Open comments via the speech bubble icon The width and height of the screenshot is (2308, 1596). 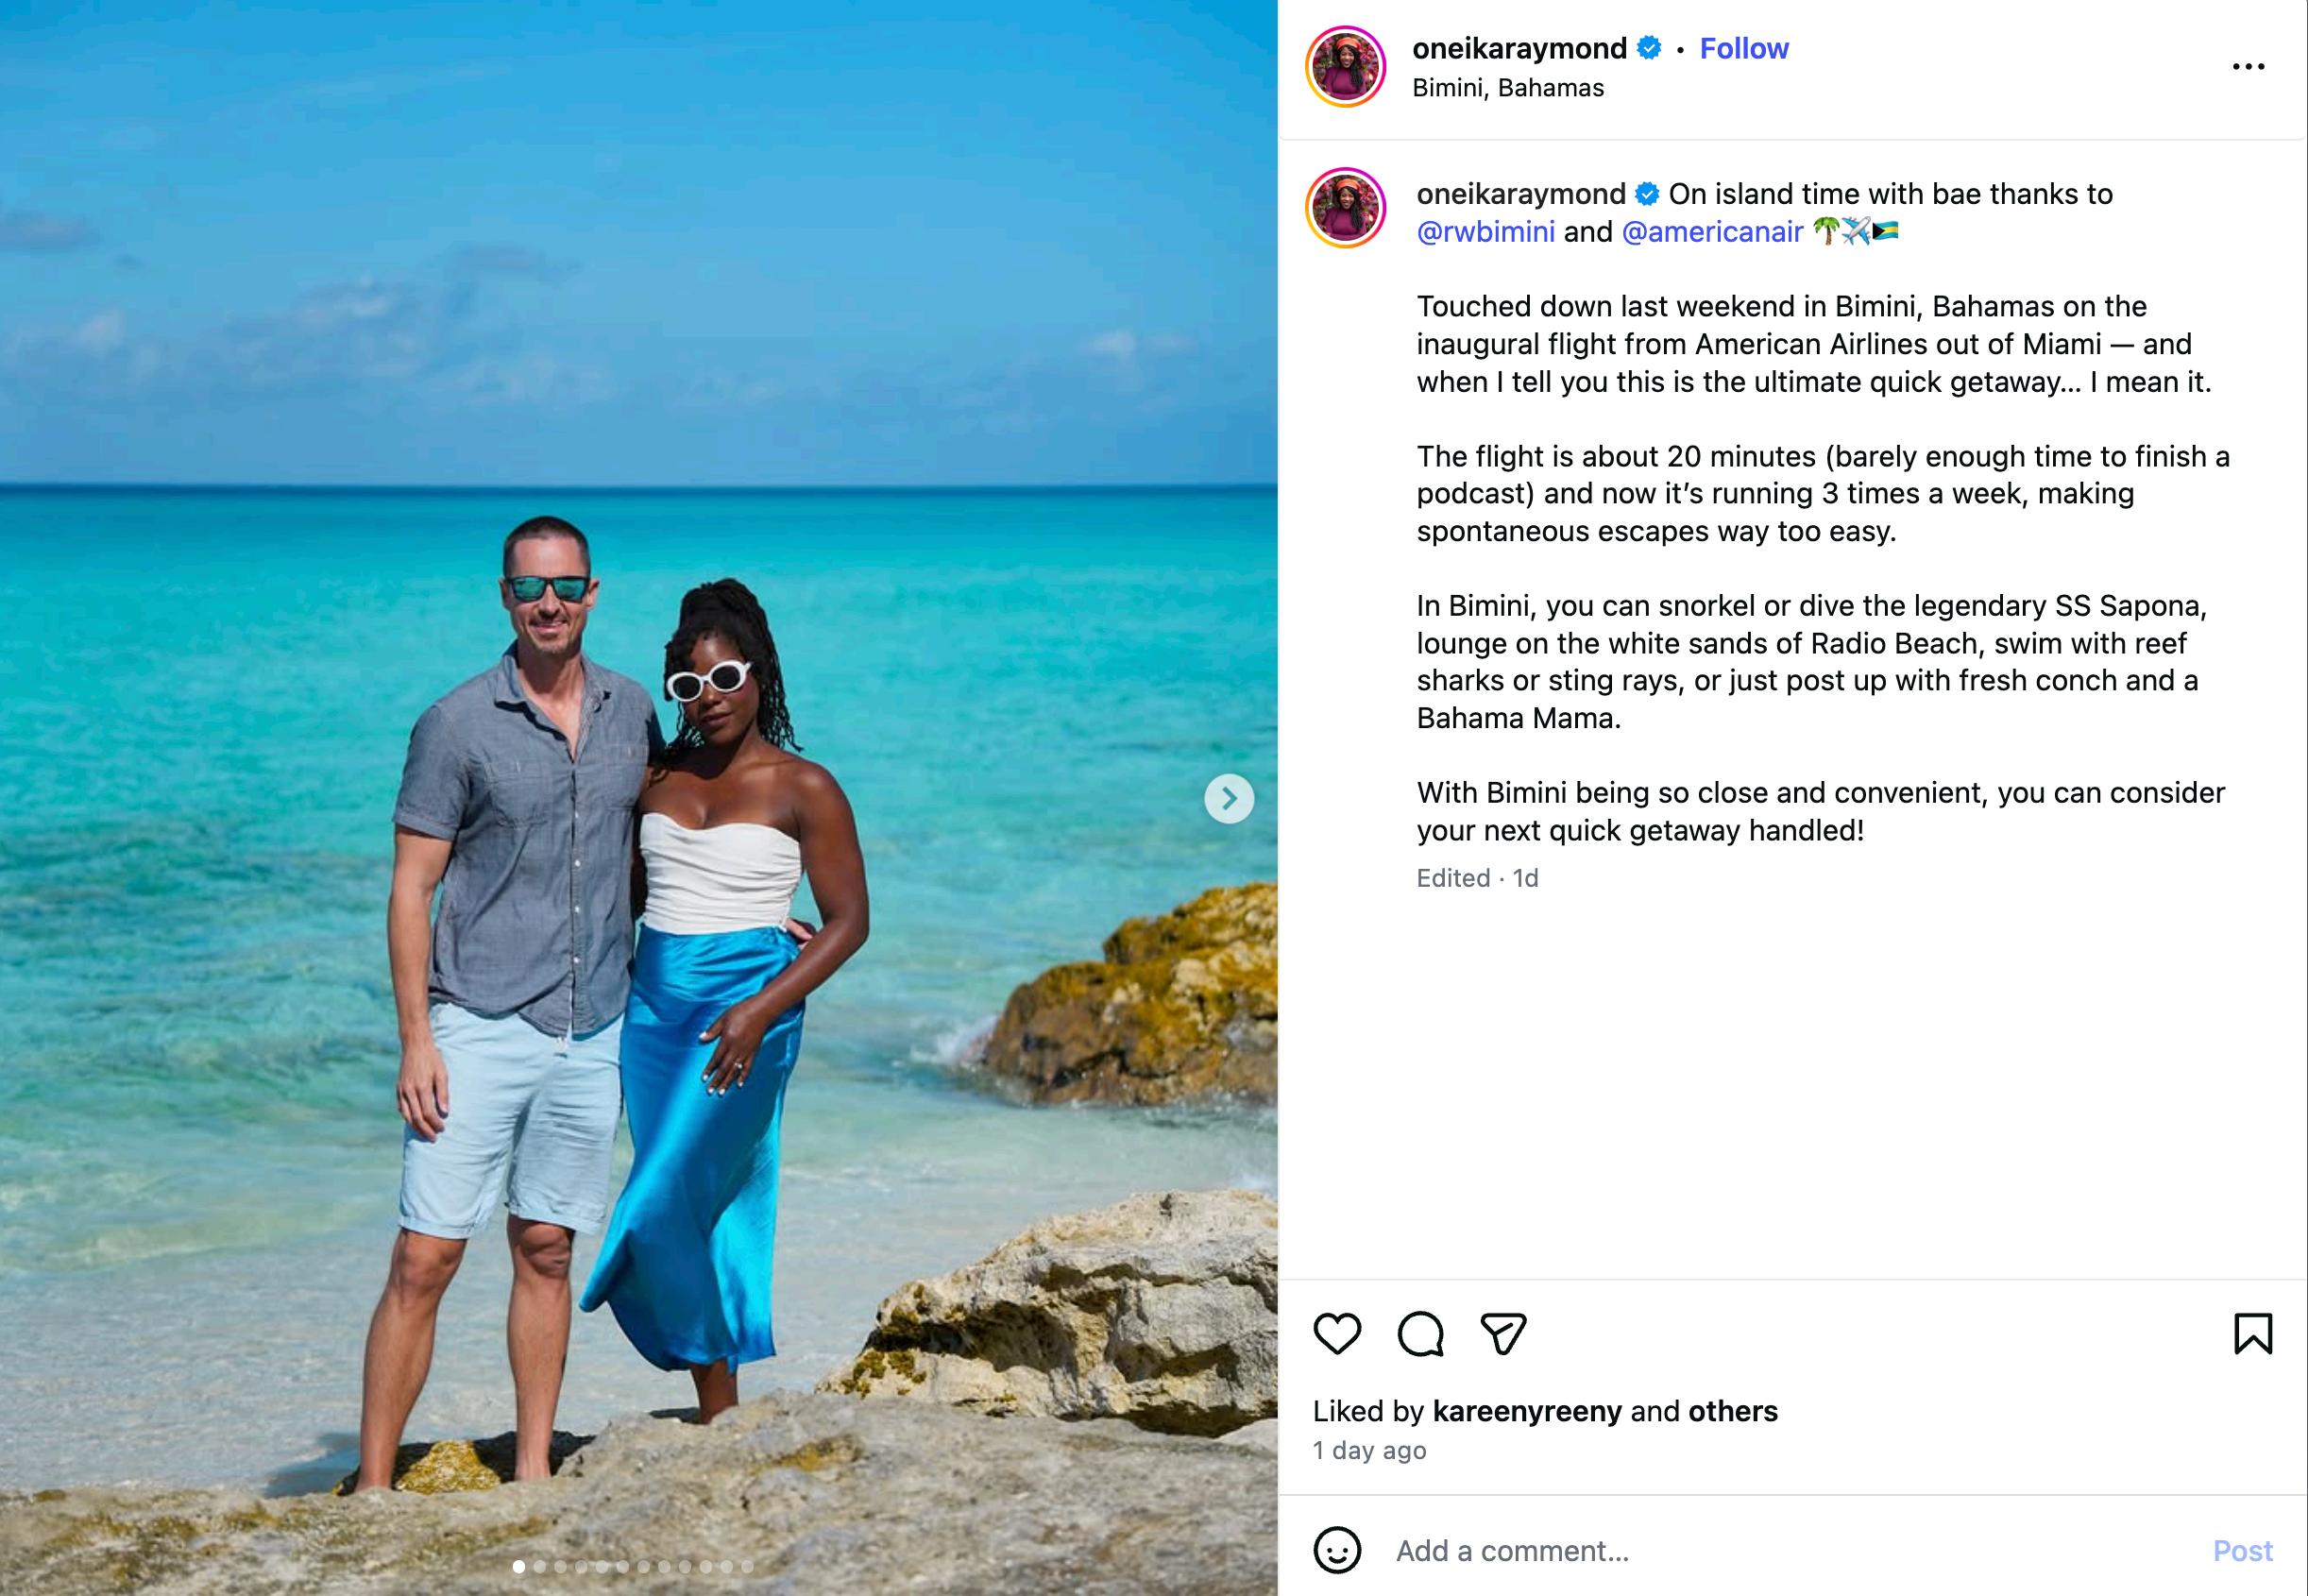[1420, 1333]
